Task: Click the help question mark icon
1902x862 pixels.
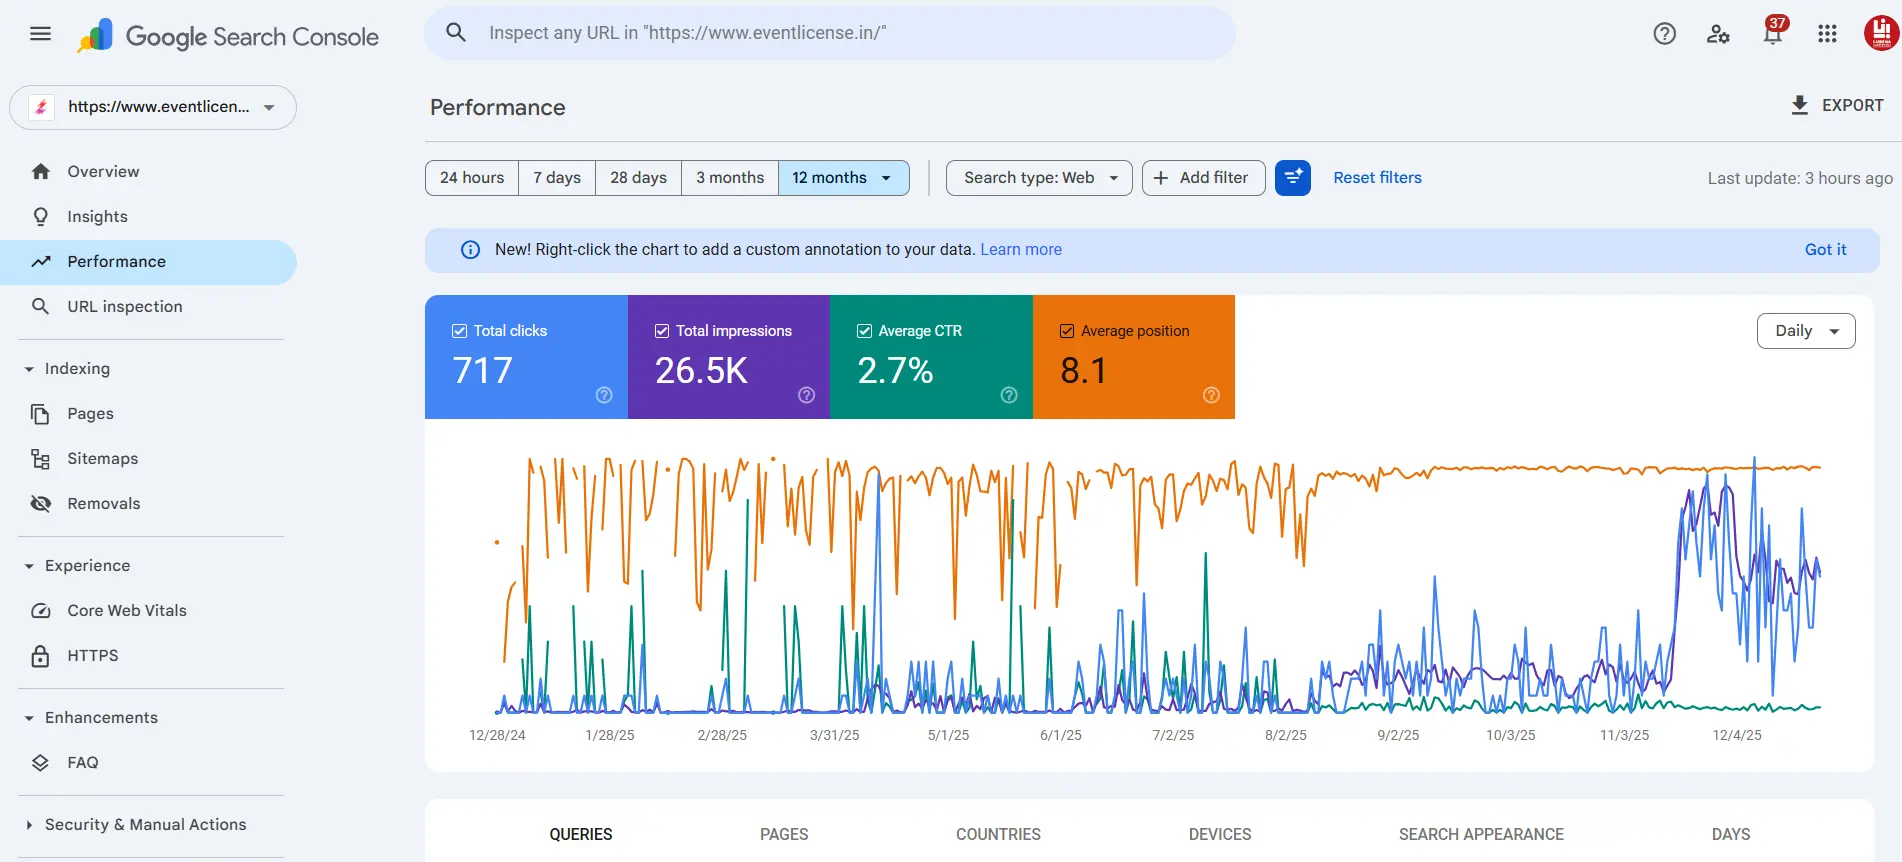Action: click(1664, 34)
